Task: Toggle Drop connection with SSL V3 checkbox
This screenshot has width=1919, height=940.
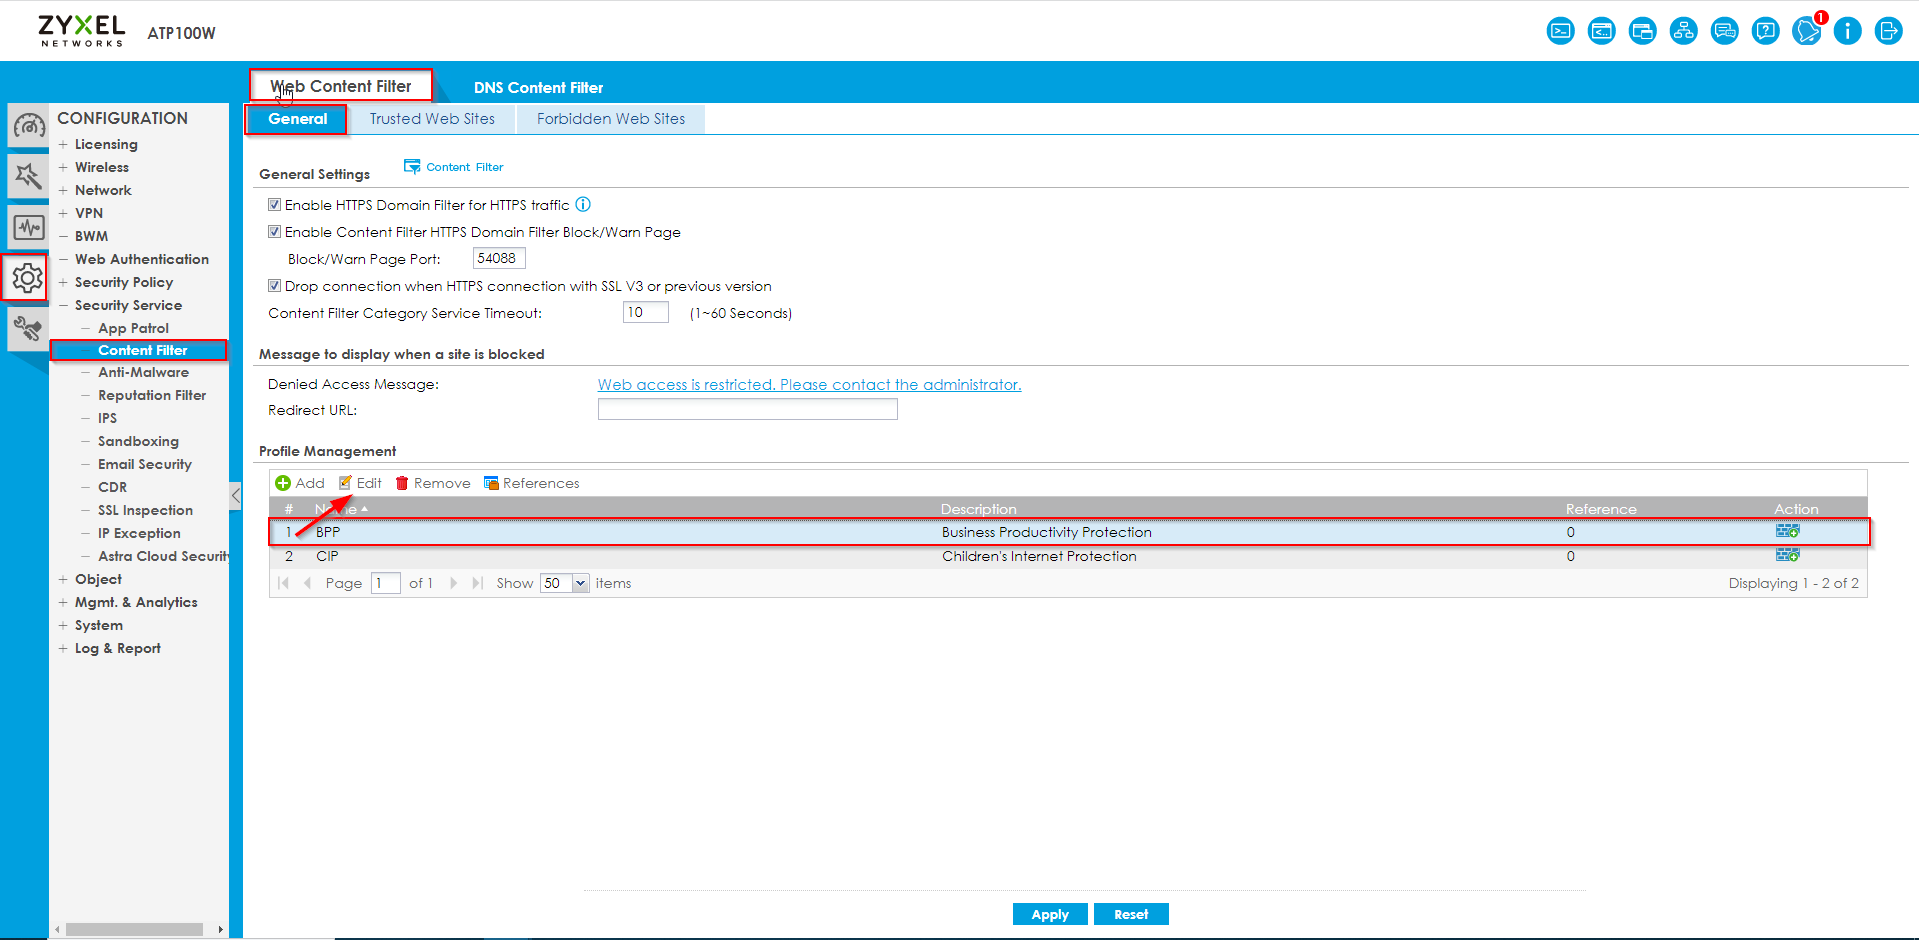Action: 274,286
